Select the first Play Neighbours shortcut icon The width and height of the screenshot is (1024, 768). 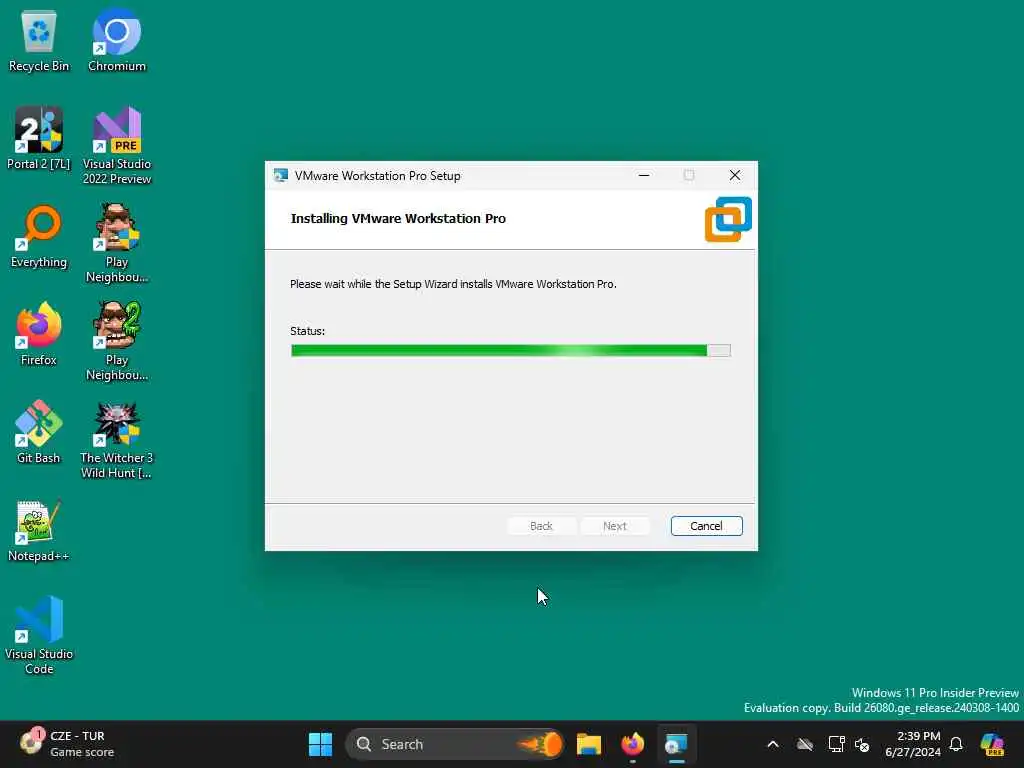click(117, 243)
